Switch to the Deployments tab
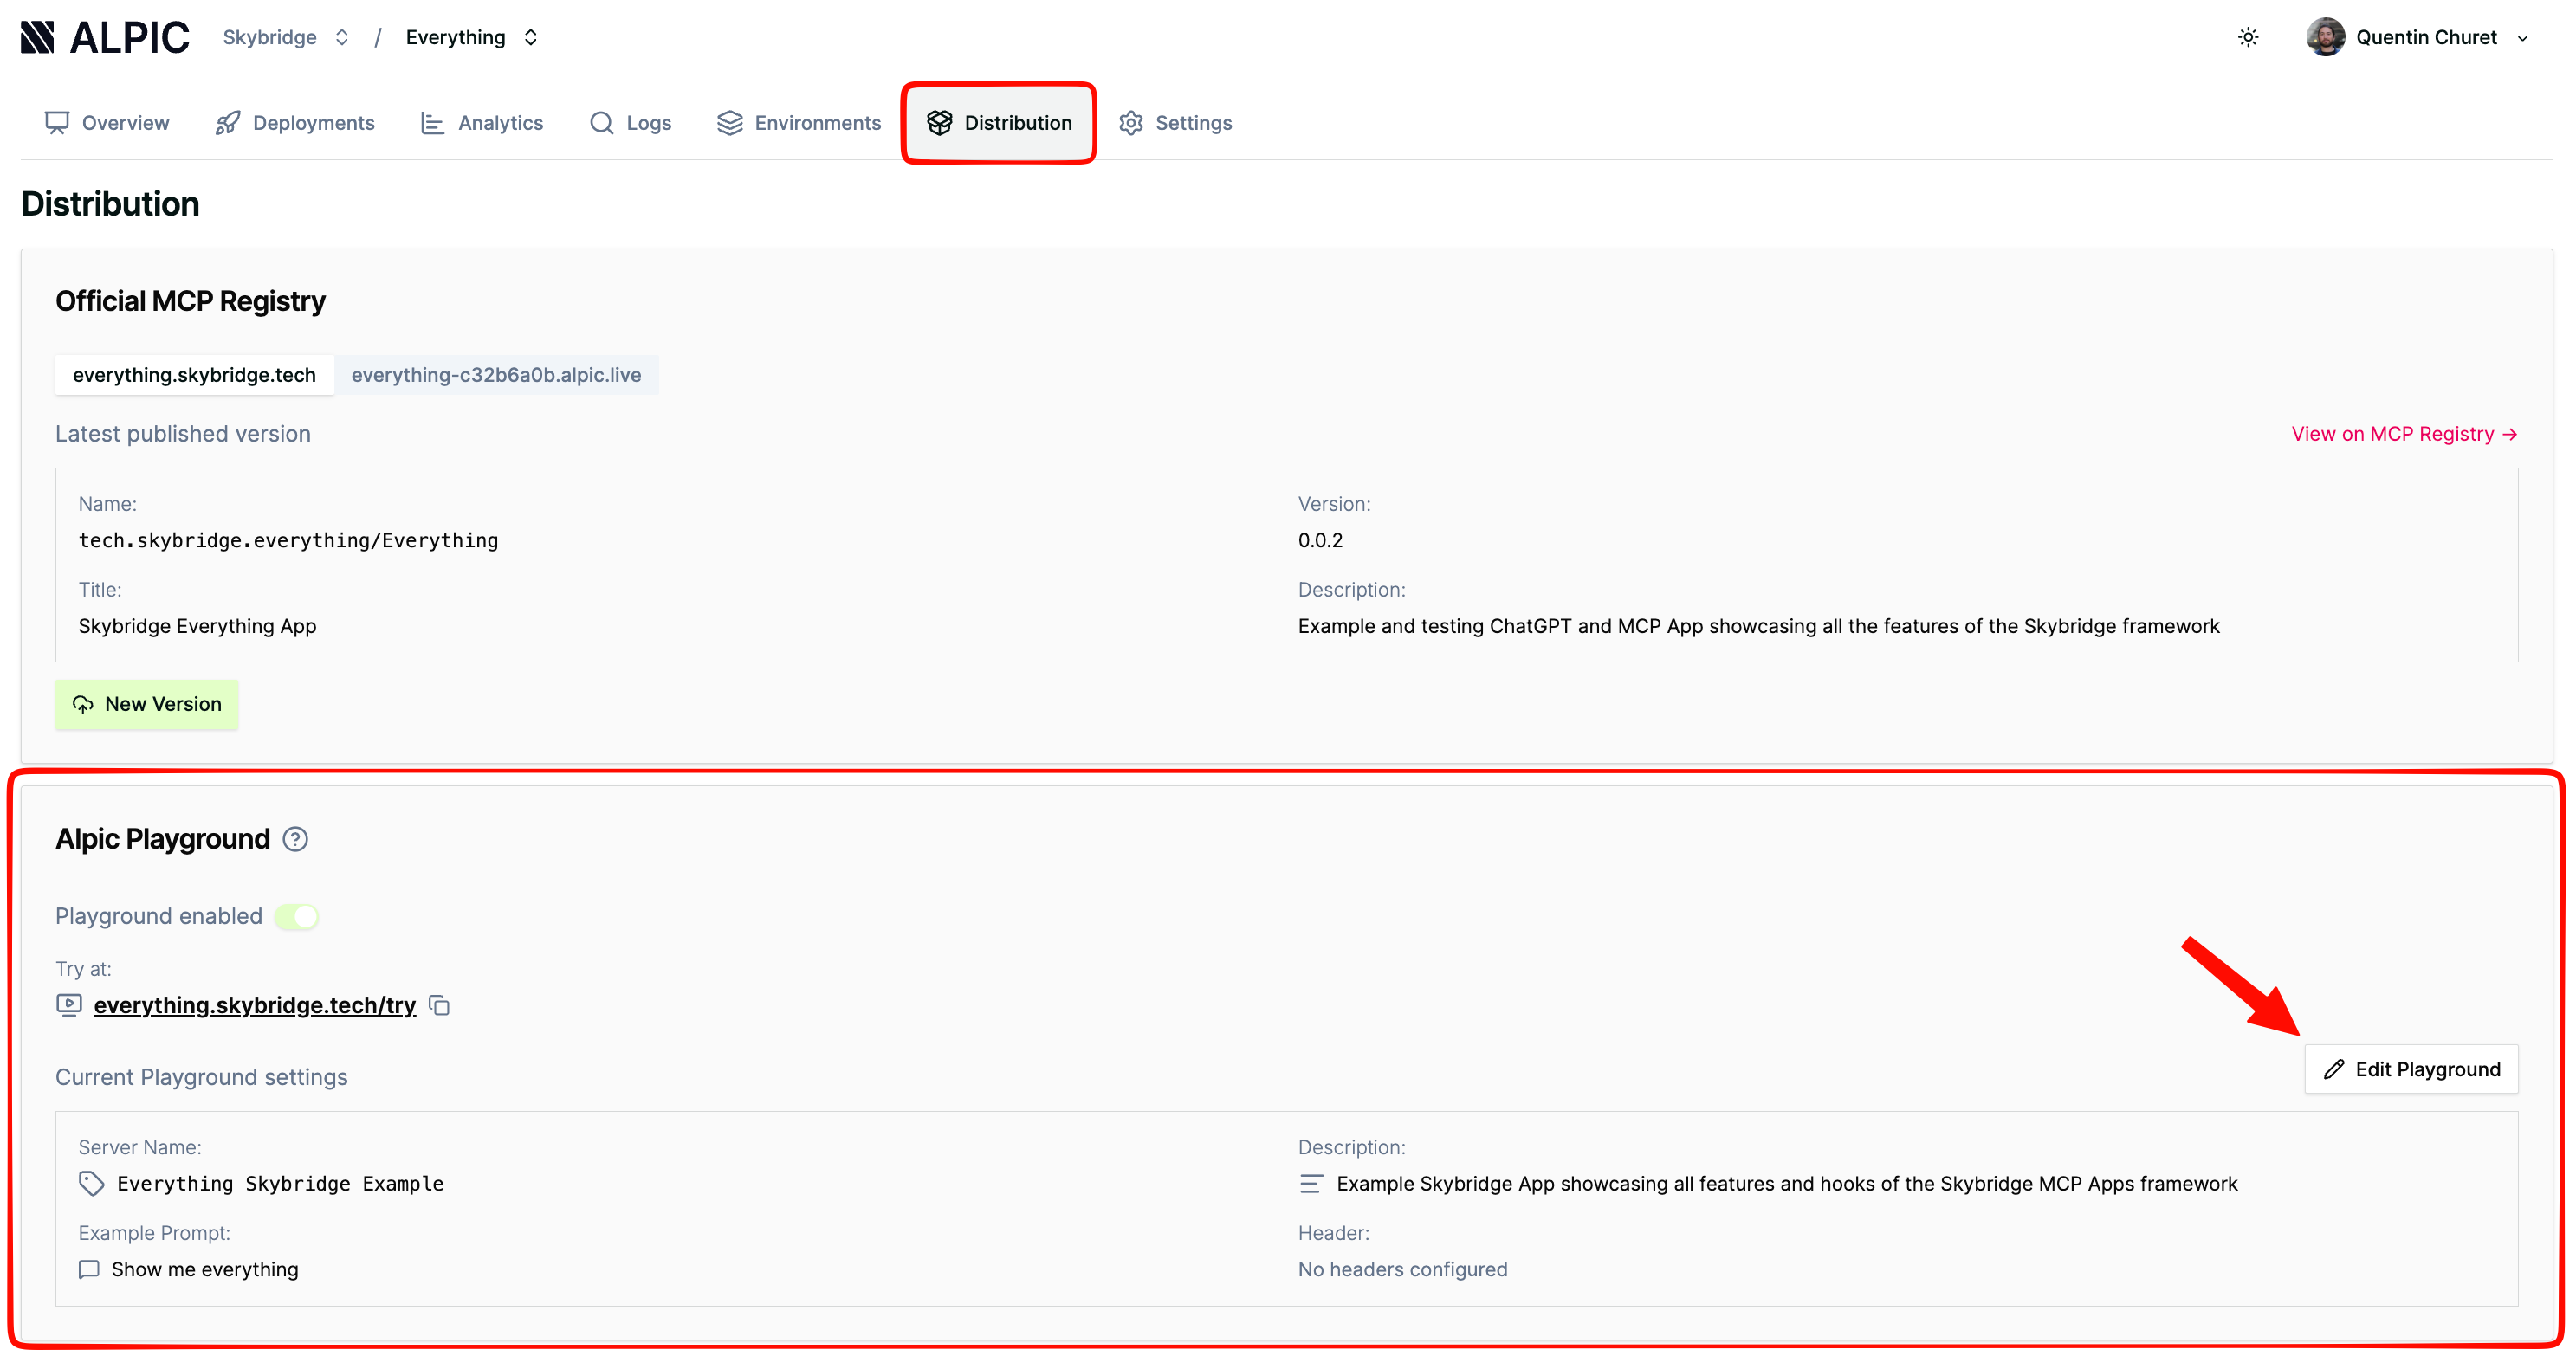This screenshot has height=1356, width=2576. coord(295,123)
